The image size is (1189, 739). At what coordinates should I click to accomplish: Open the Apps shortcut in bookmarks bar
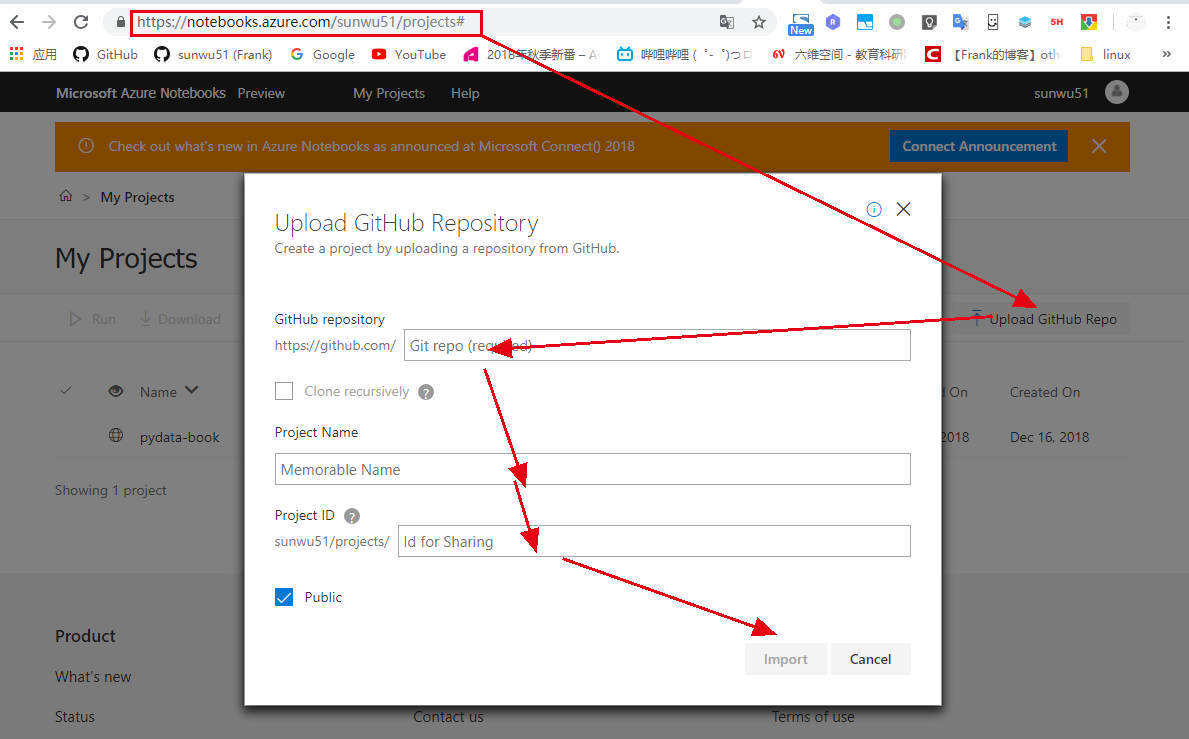33,54
